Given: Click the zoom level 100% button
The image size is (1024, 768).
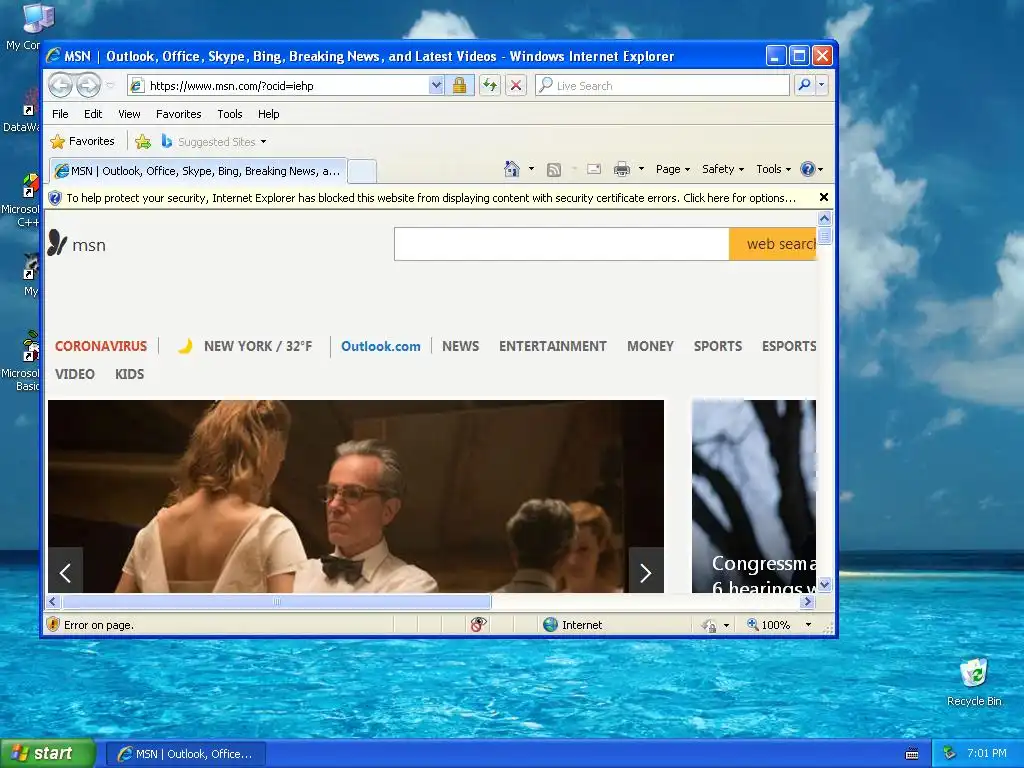Looking at the screenshot, I should pos(769,624).
